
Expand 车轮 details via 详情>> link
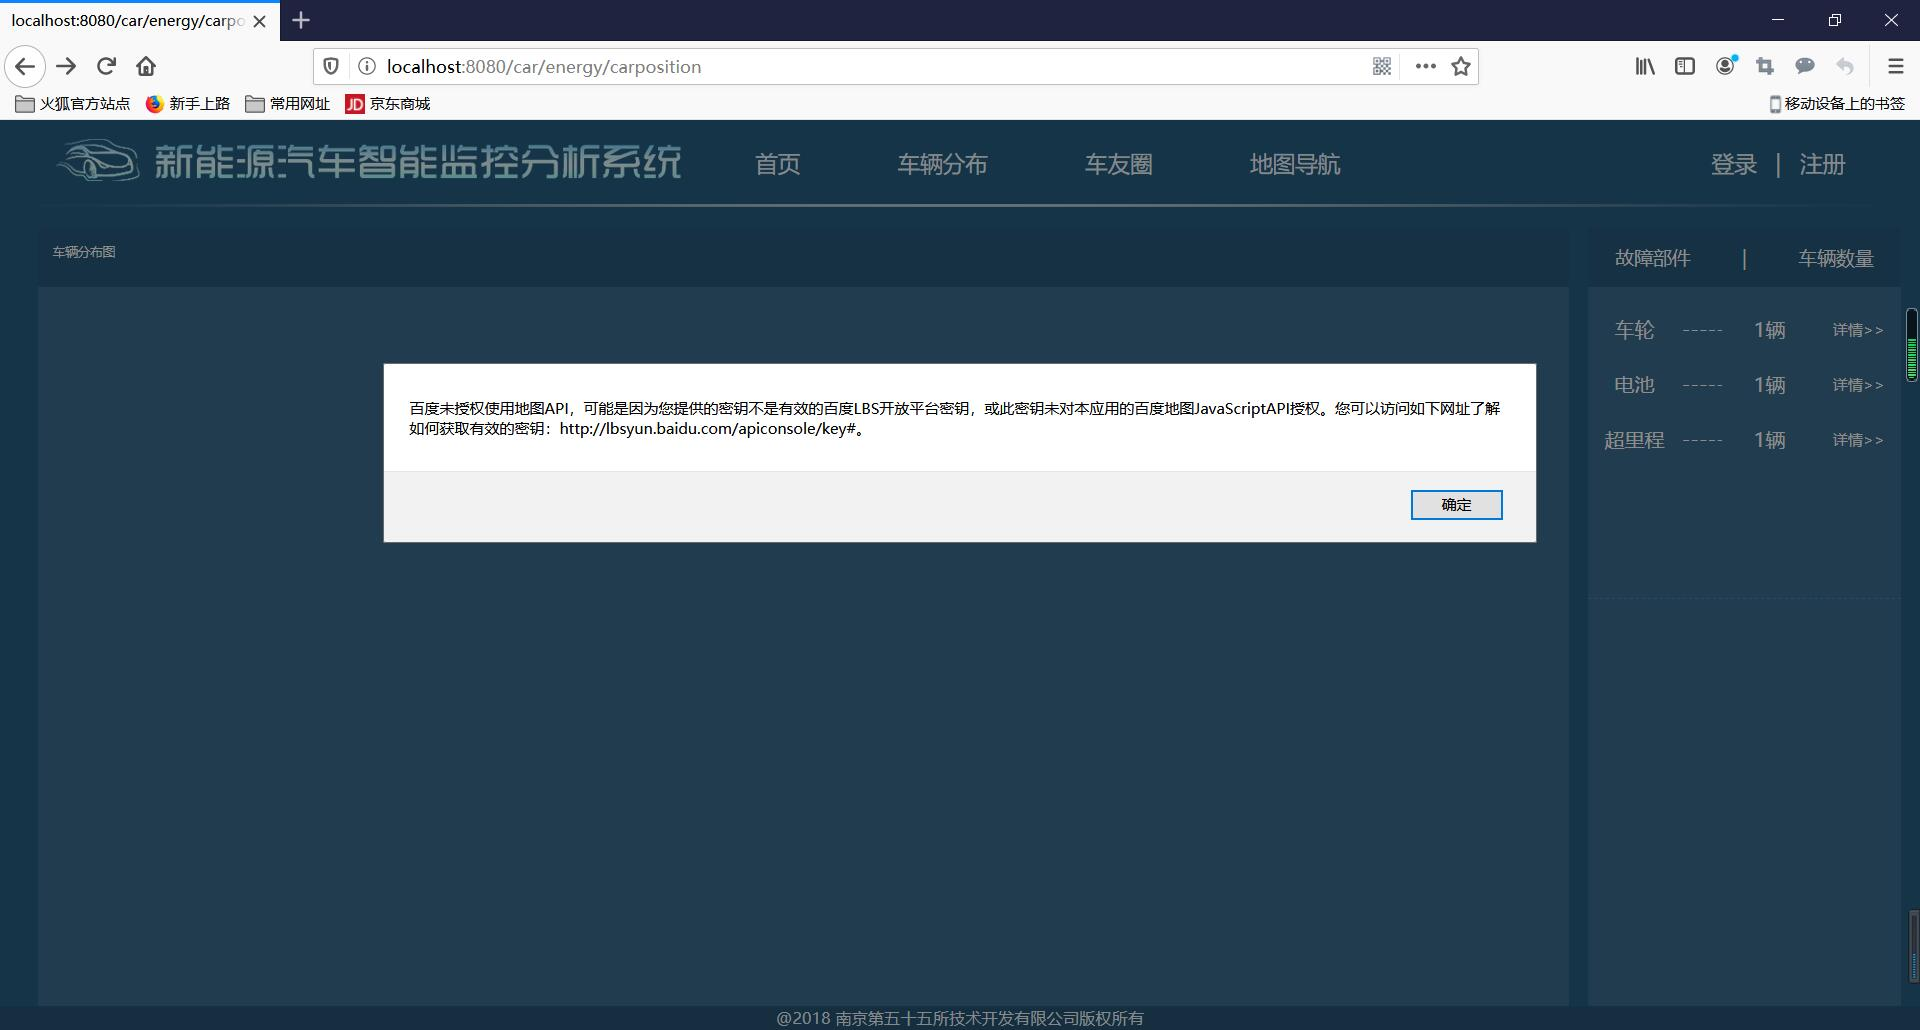pyautogui.click(x=1857, y=330)
